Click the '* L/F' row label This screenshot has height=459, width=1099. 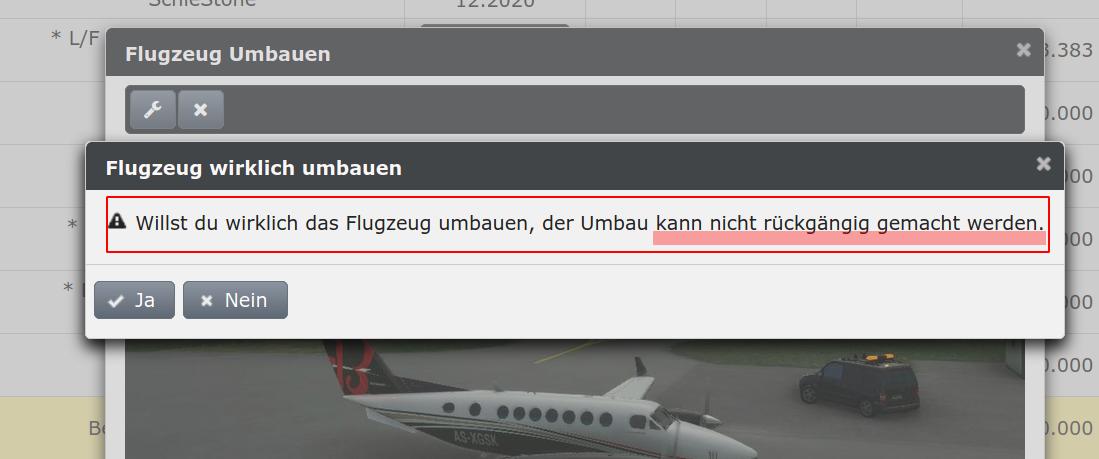click(x=75, y=39)
